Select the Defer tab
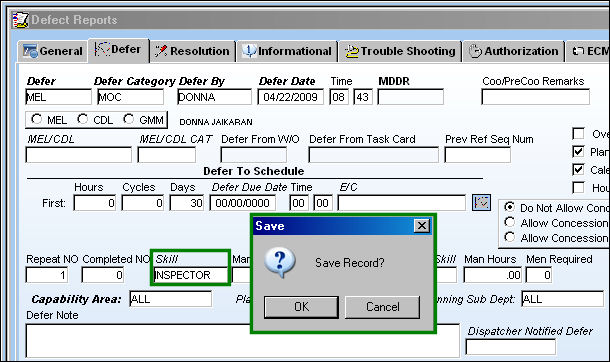The height and width of the screenshot is (362, 610). (118, 50)
